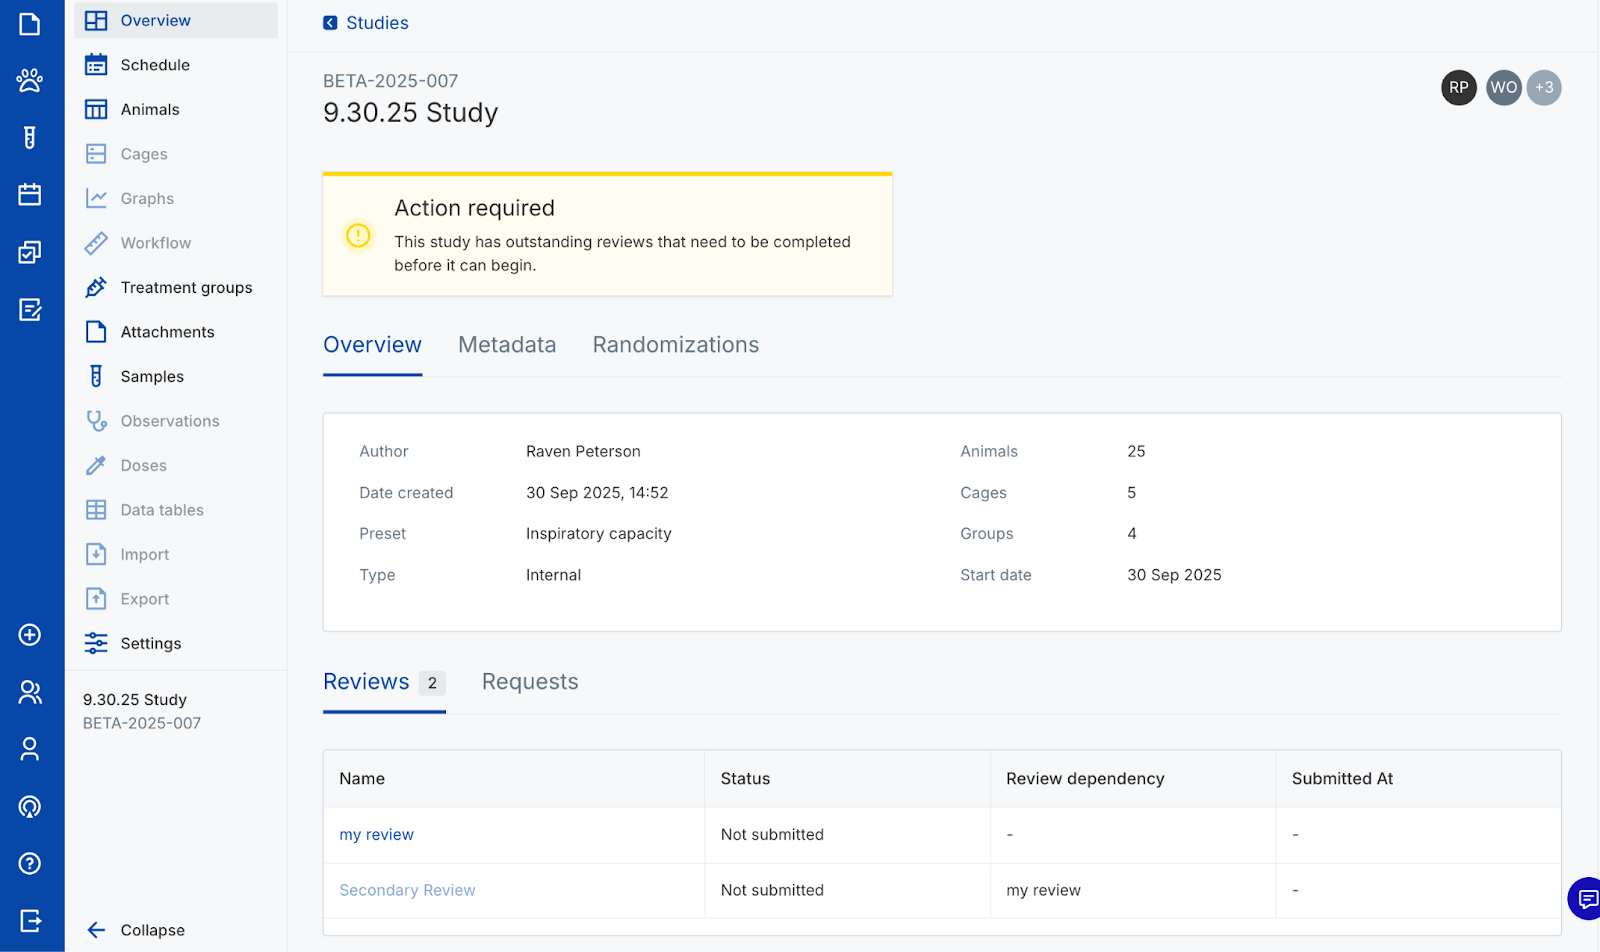
Task: Open the test tube icon in left rail
Action: (x=30, y=137)
